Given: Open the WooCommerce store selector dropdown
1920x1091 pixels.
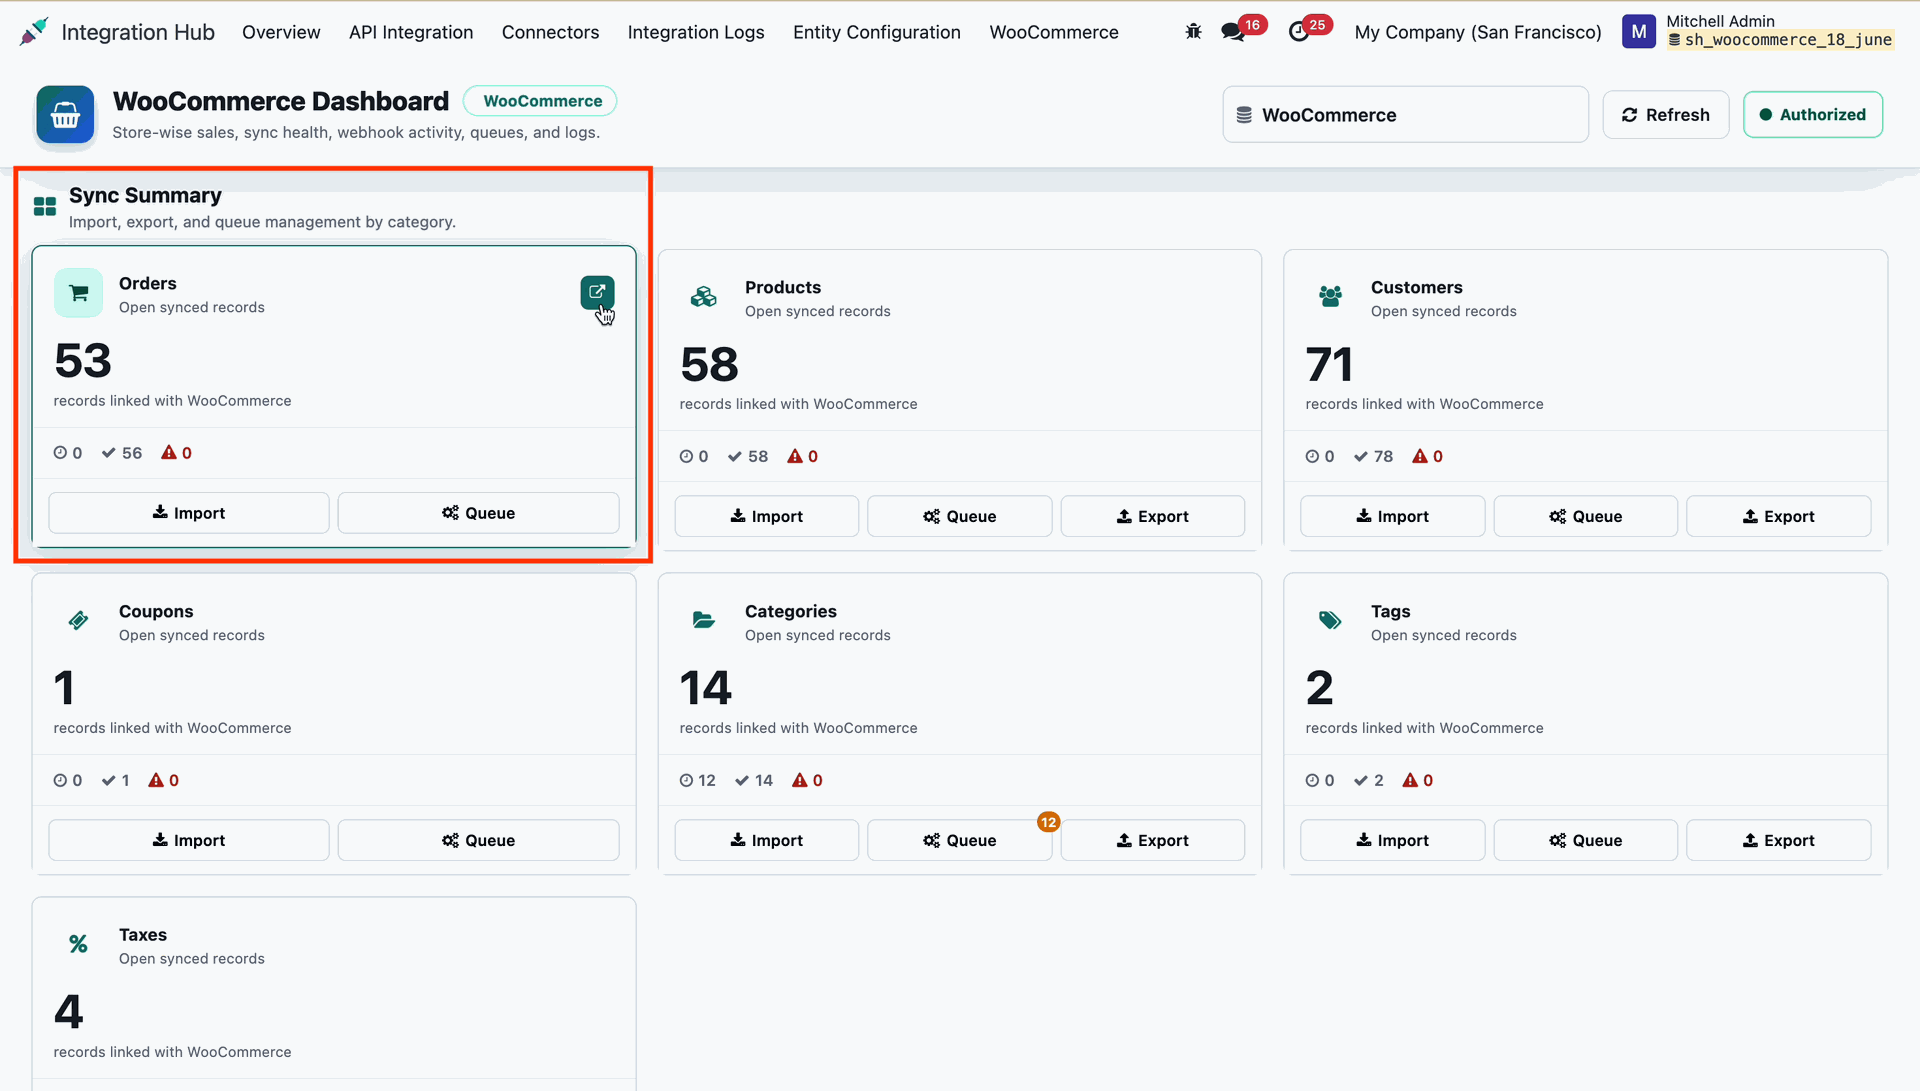Looking at the screenshot, I should tap(1405, 115).
